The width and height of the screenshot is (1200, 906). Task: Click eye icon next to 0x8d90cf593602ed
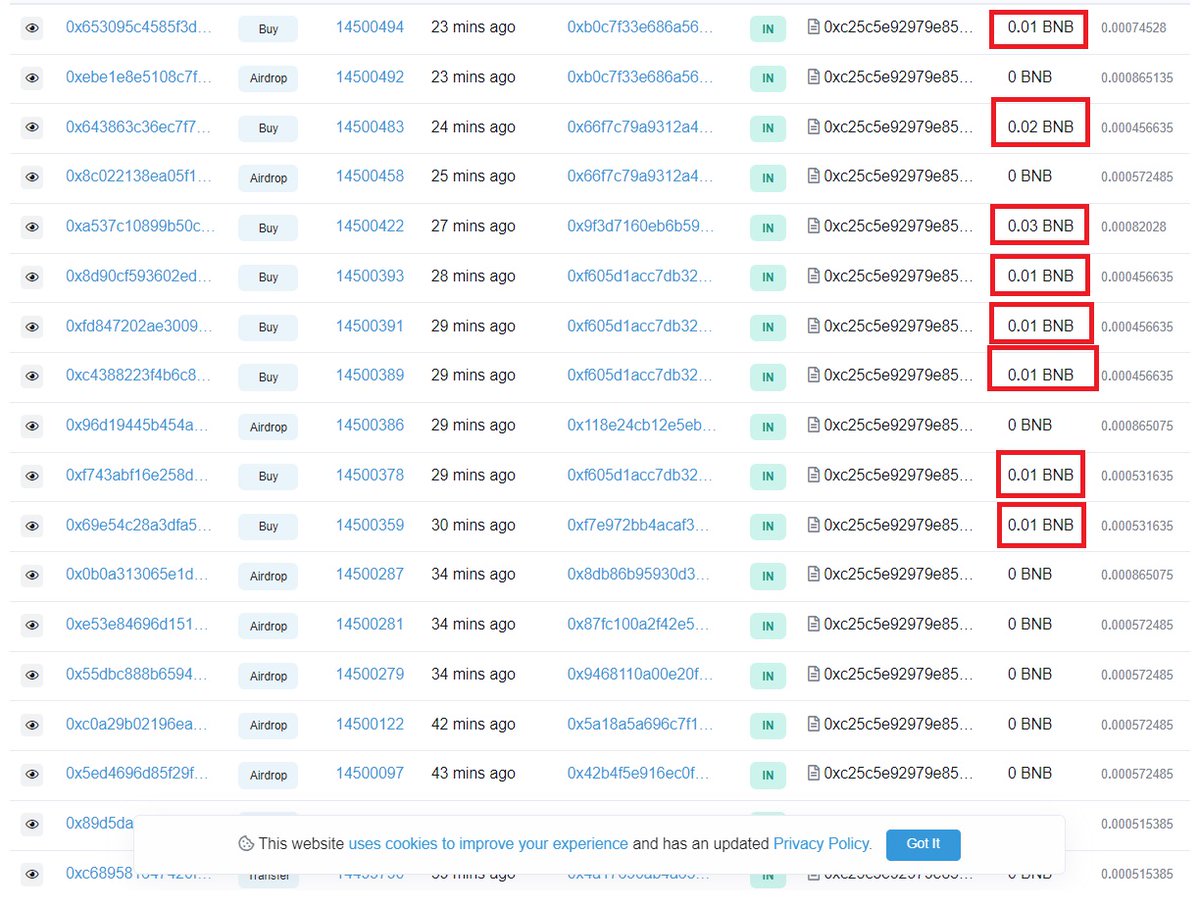point(32,277)
